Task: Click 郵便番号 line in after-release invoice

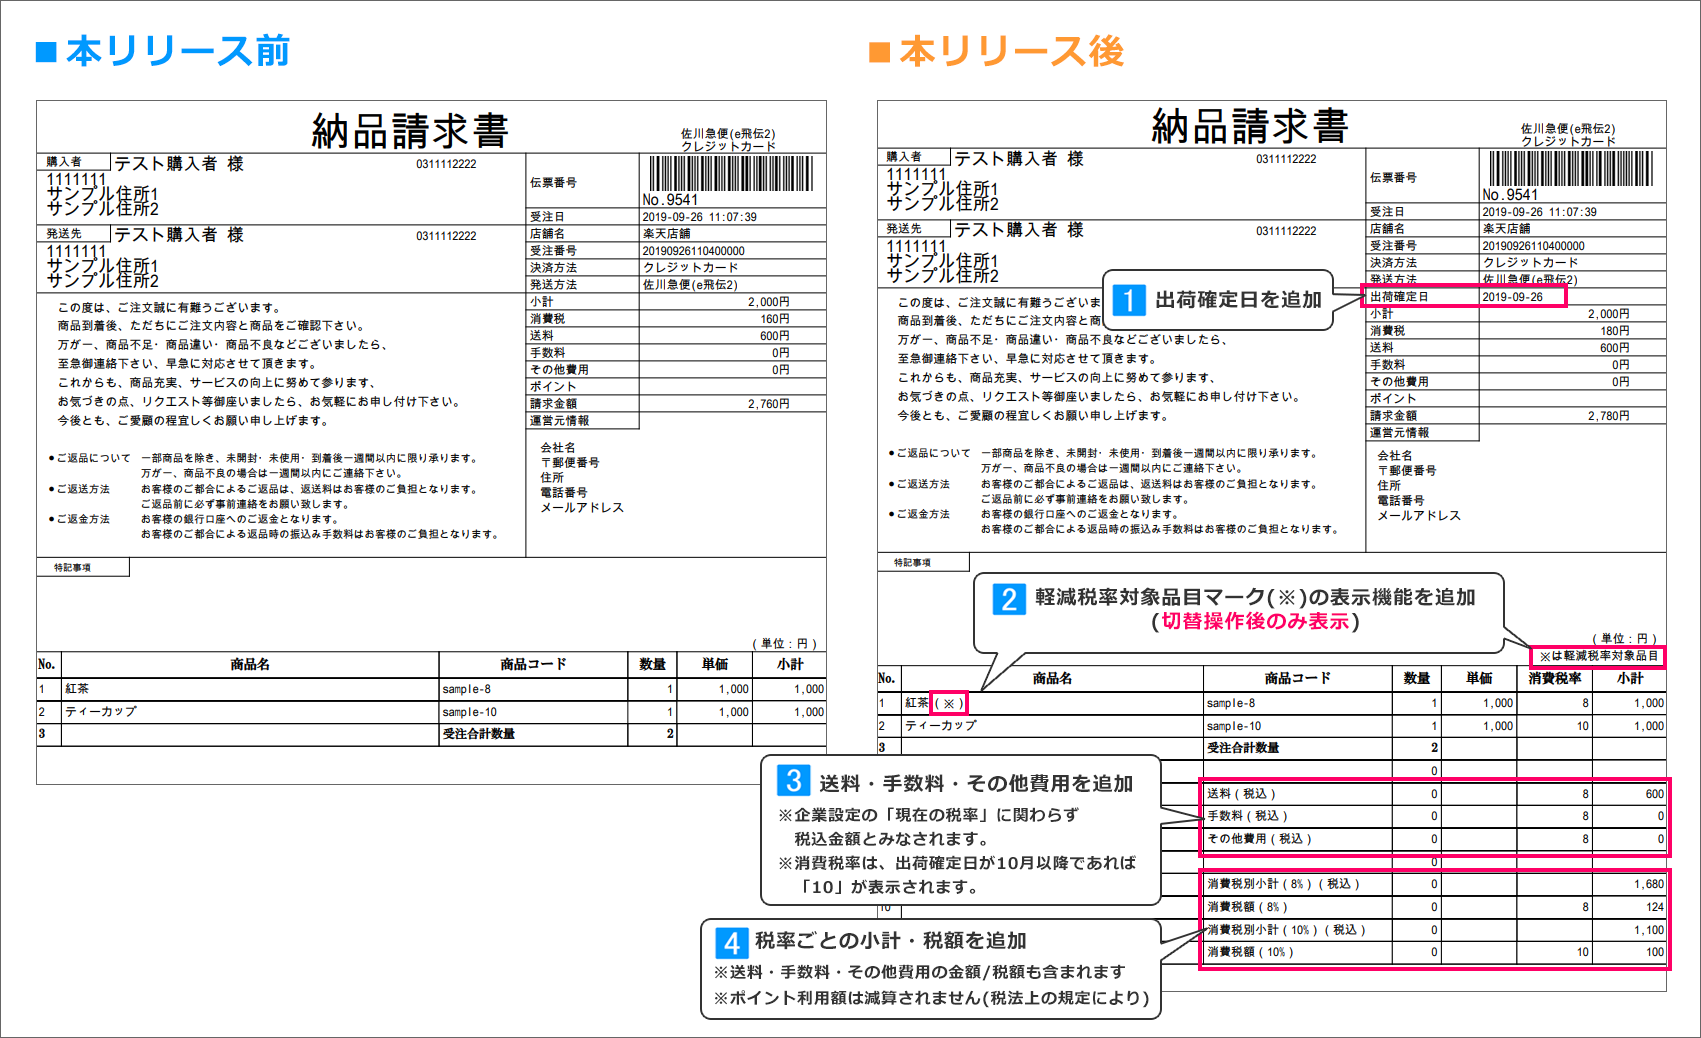Action: click(x=1407, y=470)
